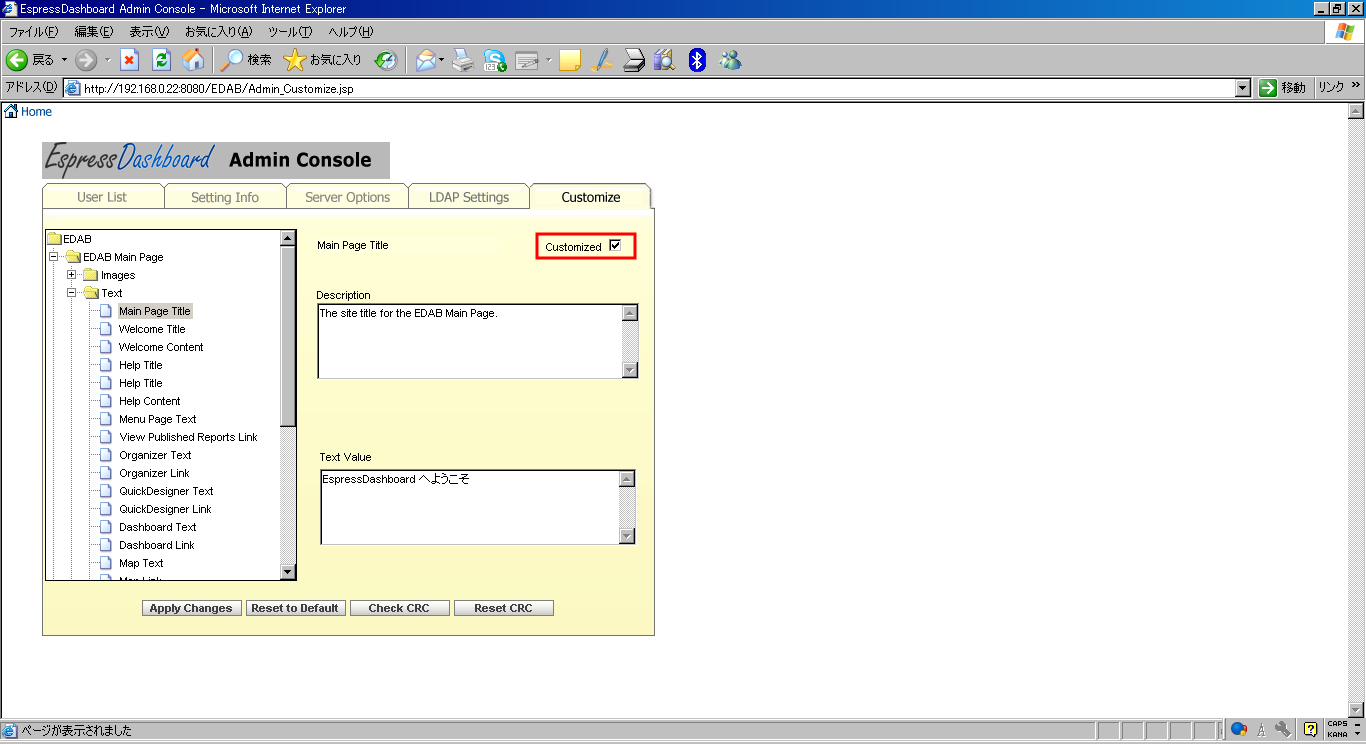Click the wrench tool icon in status tray
Viewport: 1366px width, 744px height.
coord(1284,729)
